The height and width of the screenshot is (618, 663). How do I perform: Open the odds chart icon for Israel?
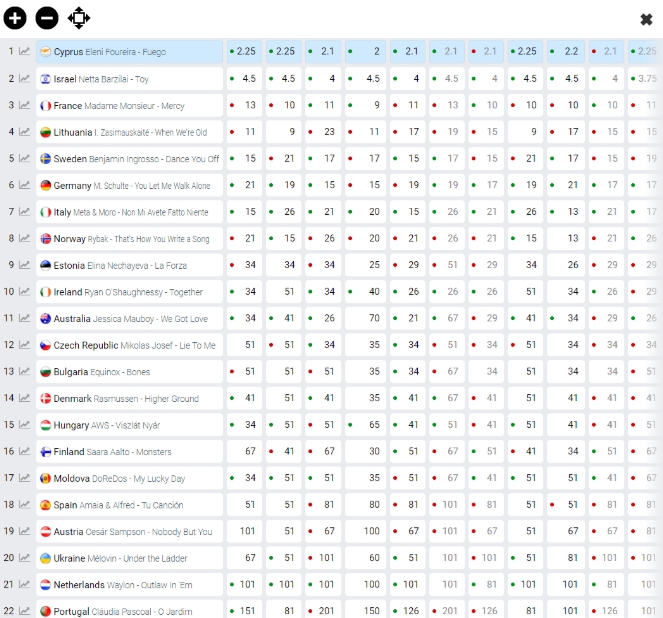point(25,78)
